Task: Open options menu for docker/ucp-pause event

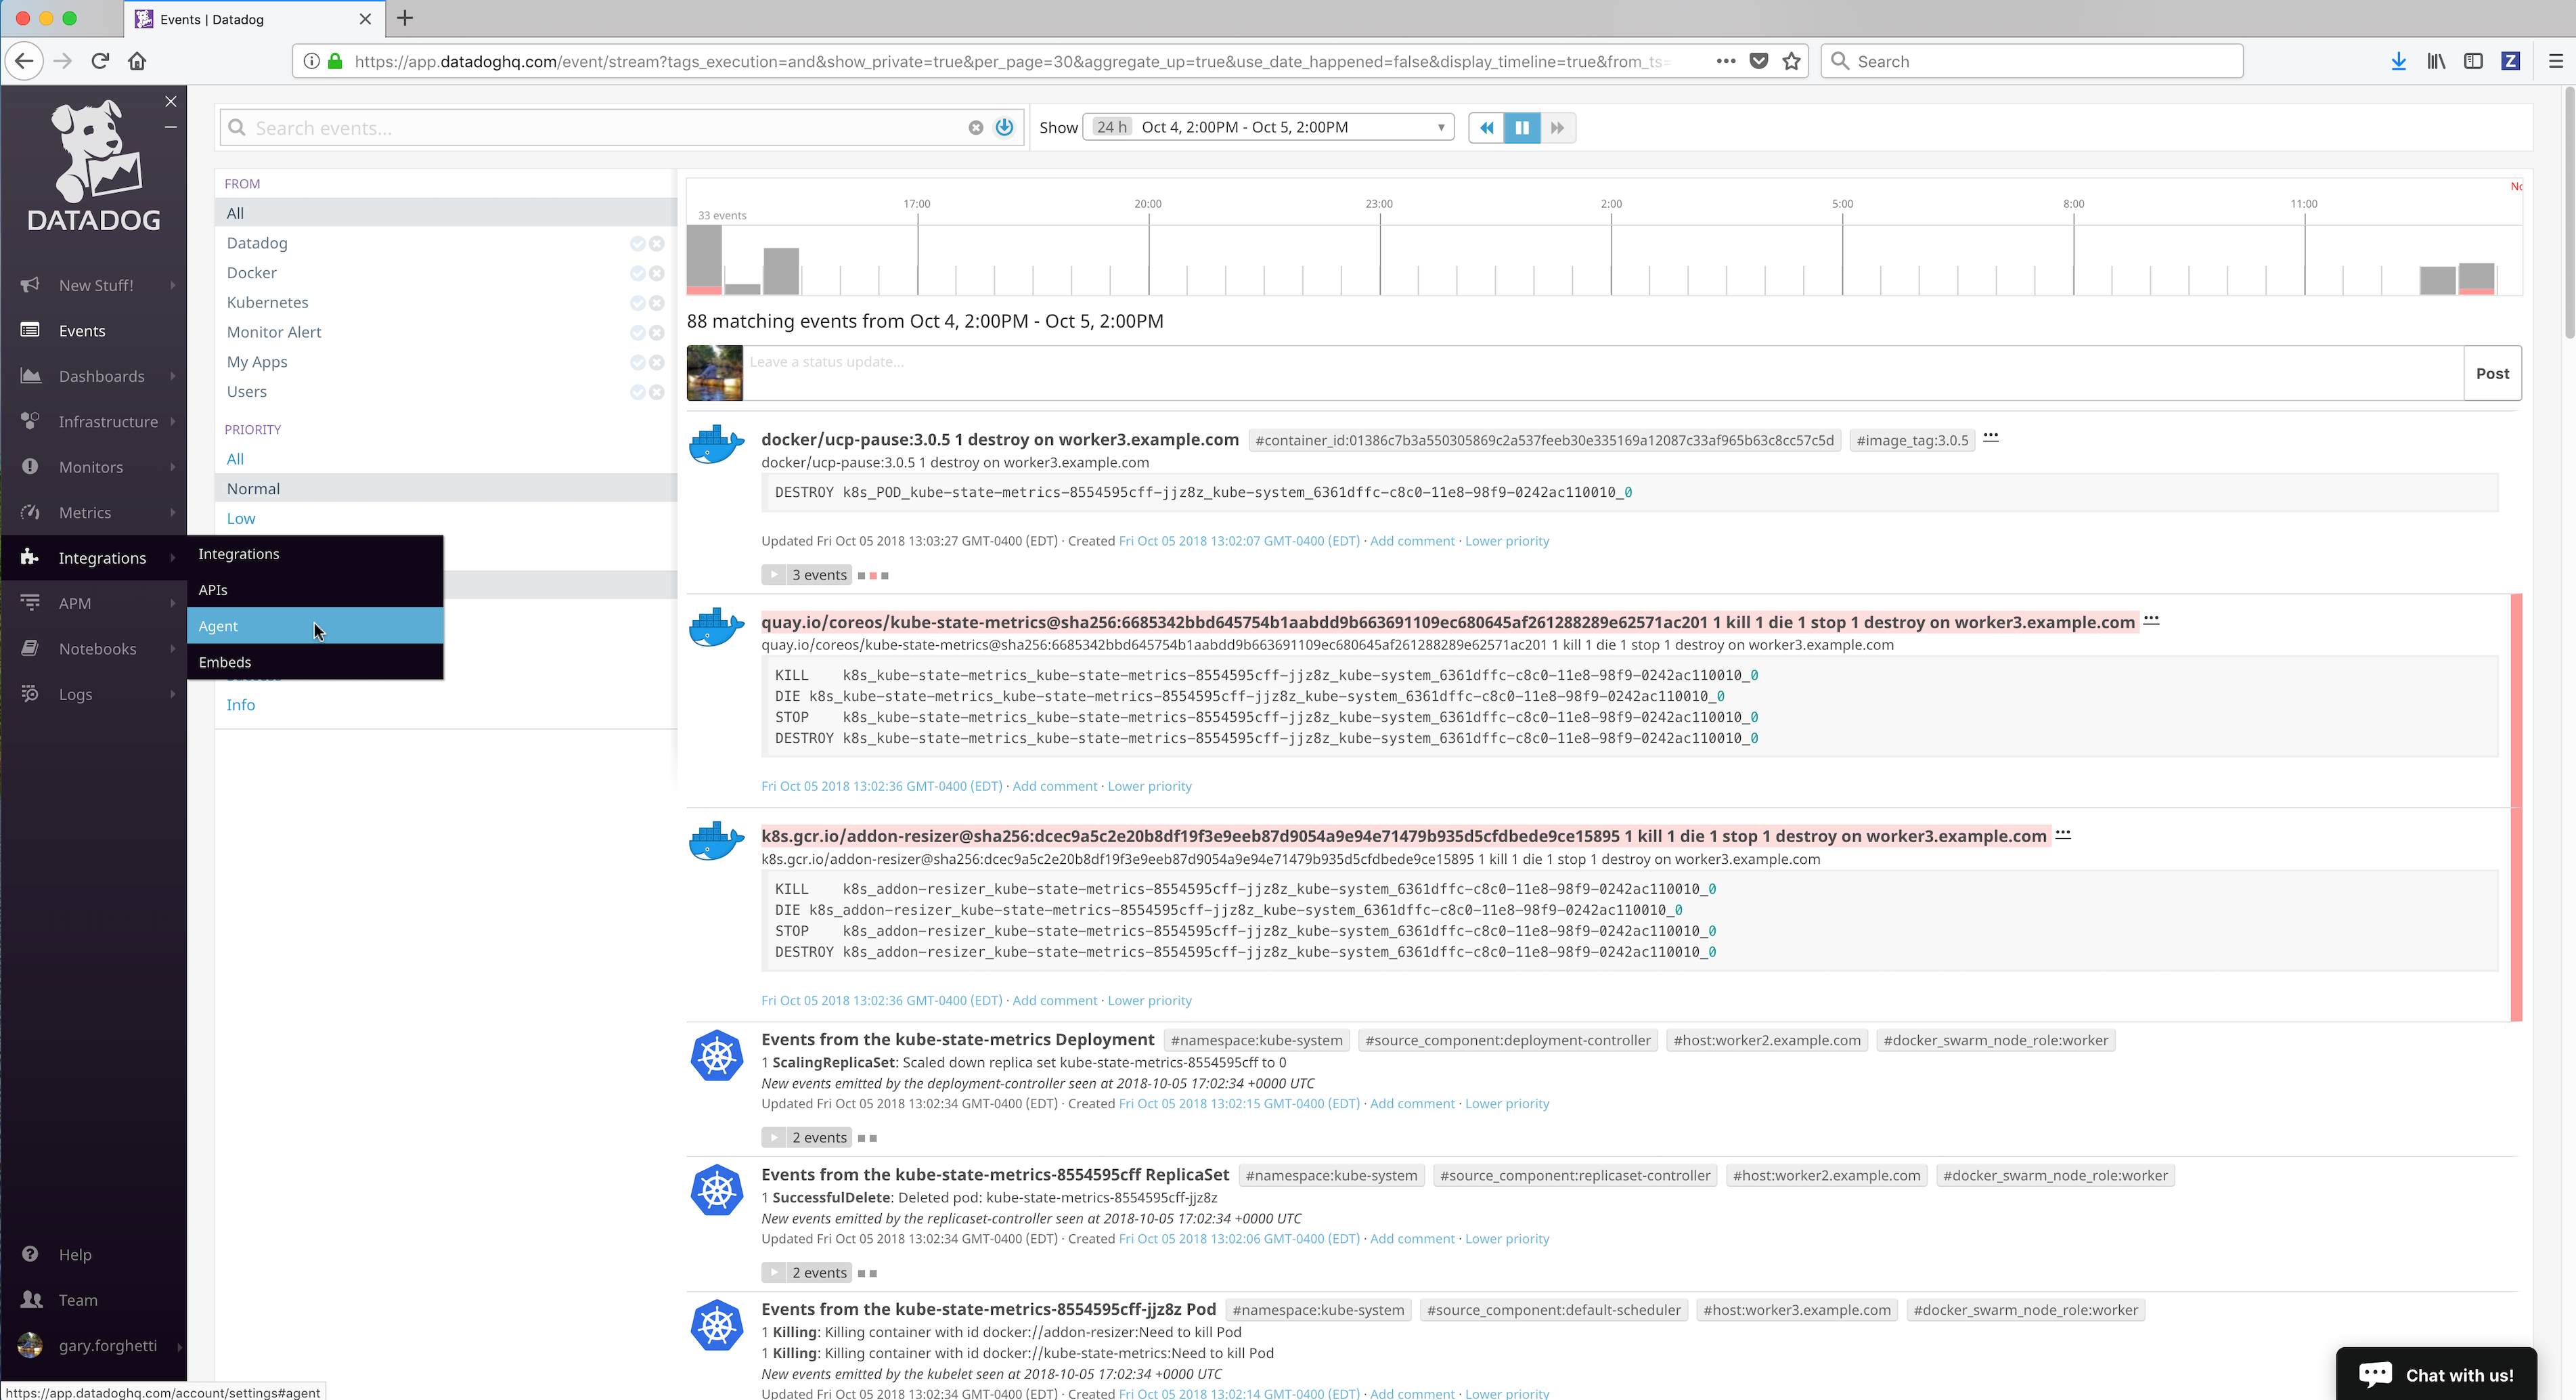Action: (x=1991, y=437)
